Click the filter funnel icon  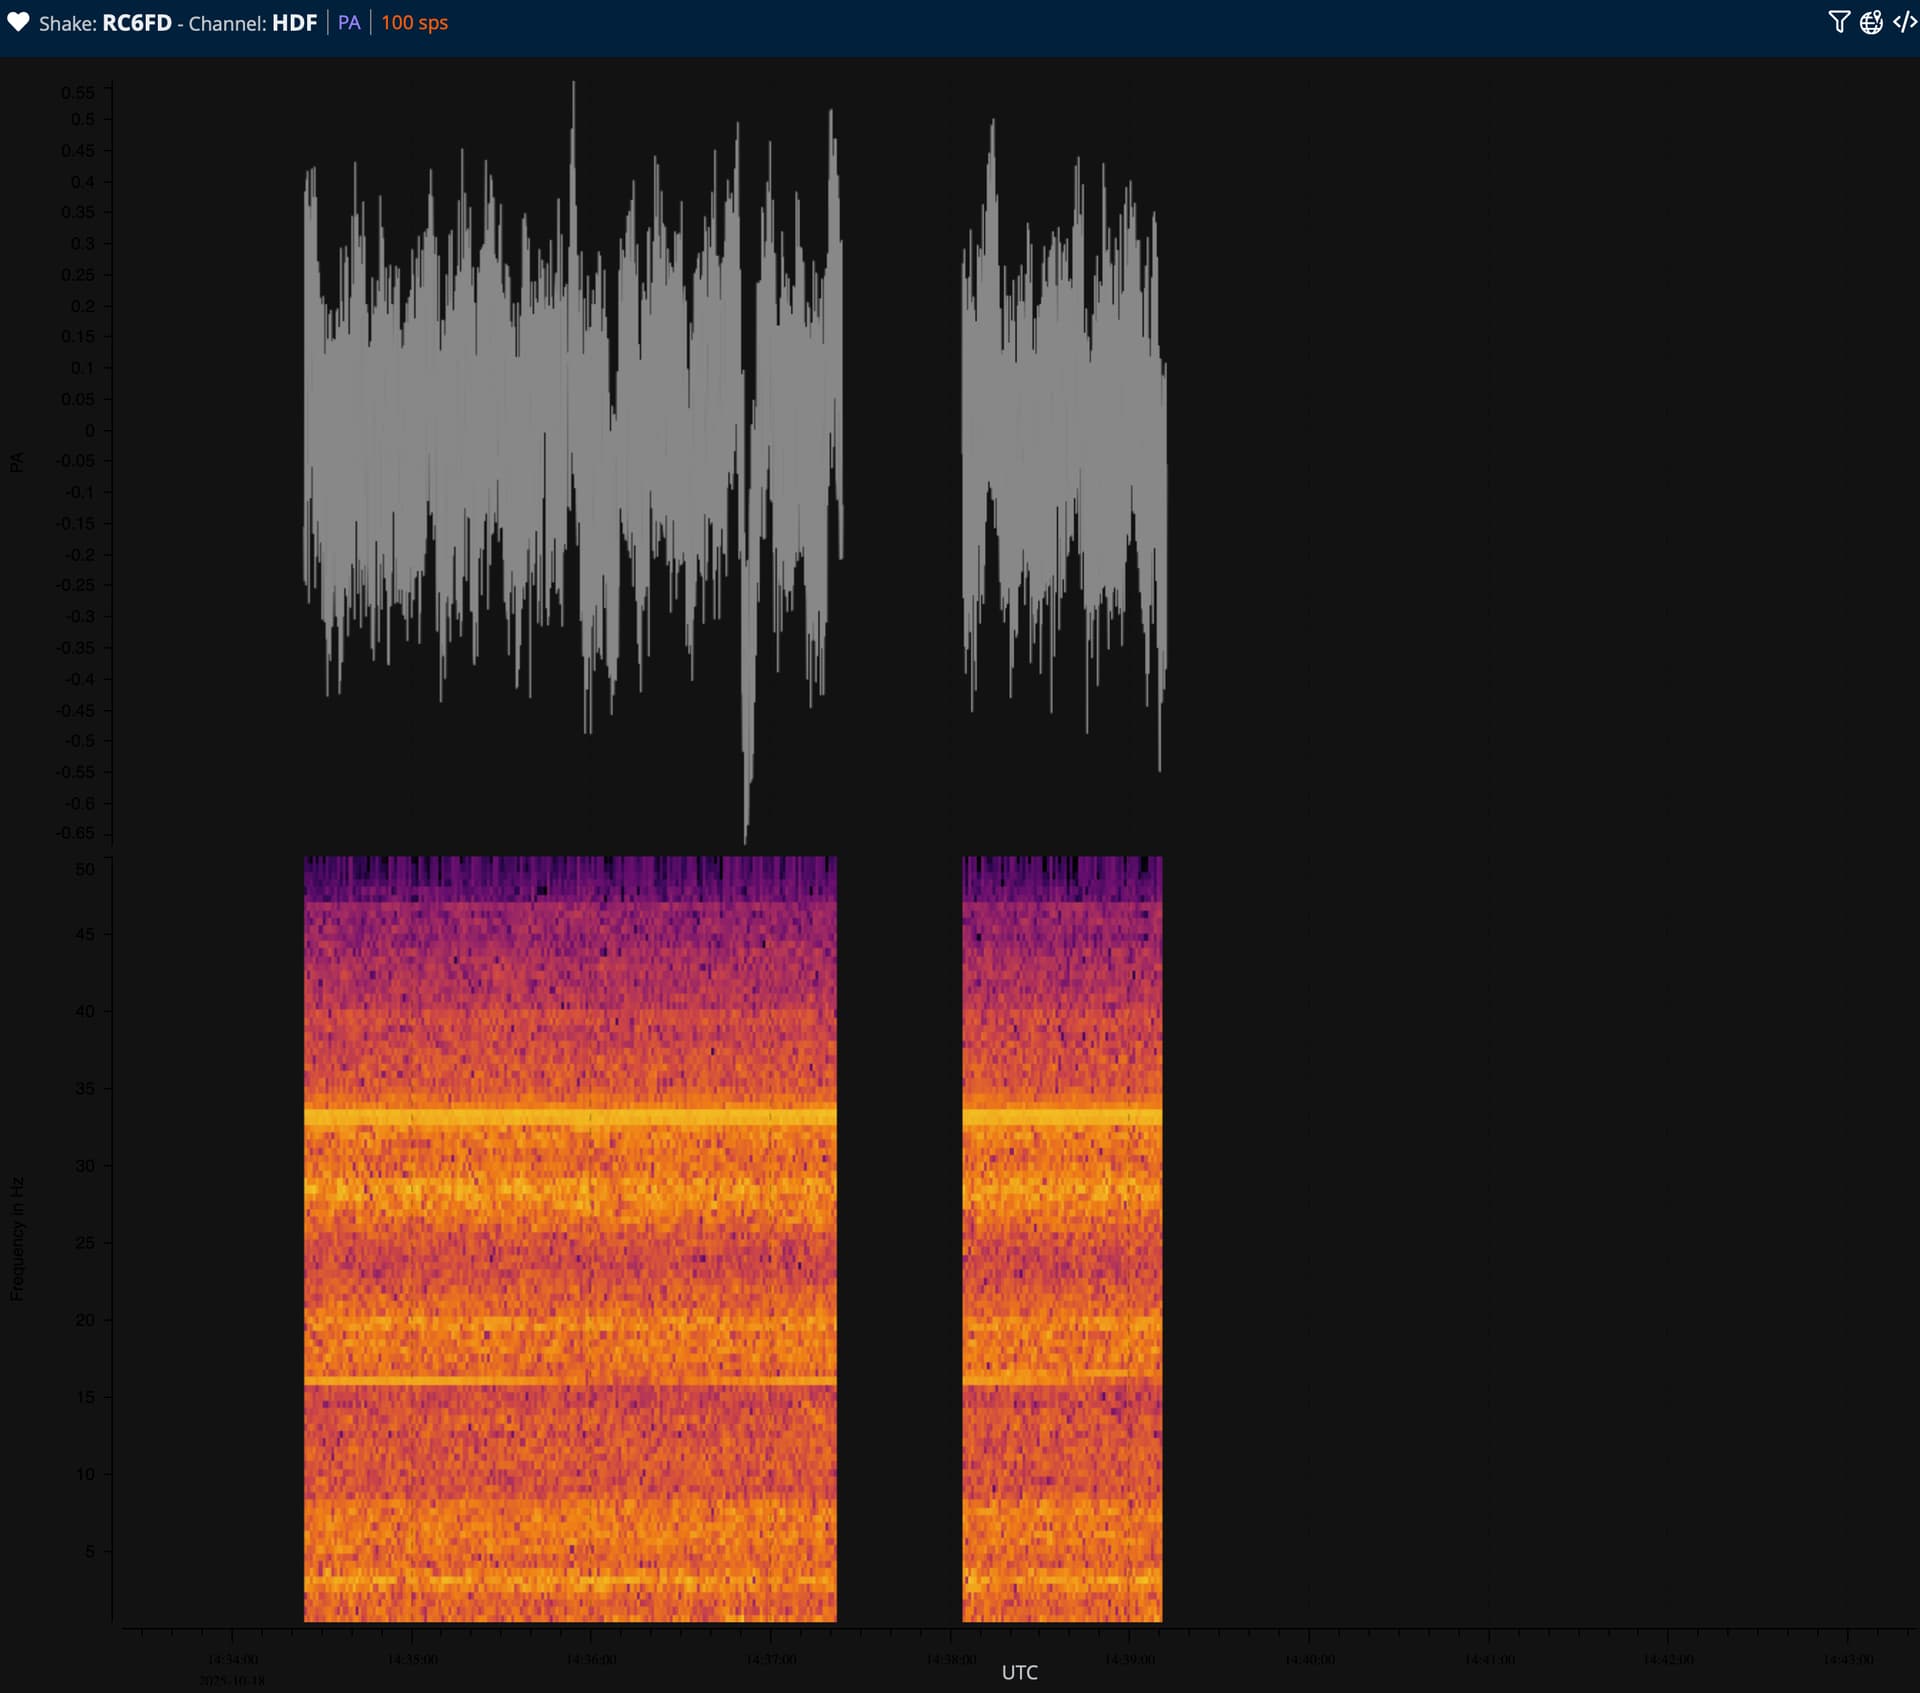pos(1838,22)
